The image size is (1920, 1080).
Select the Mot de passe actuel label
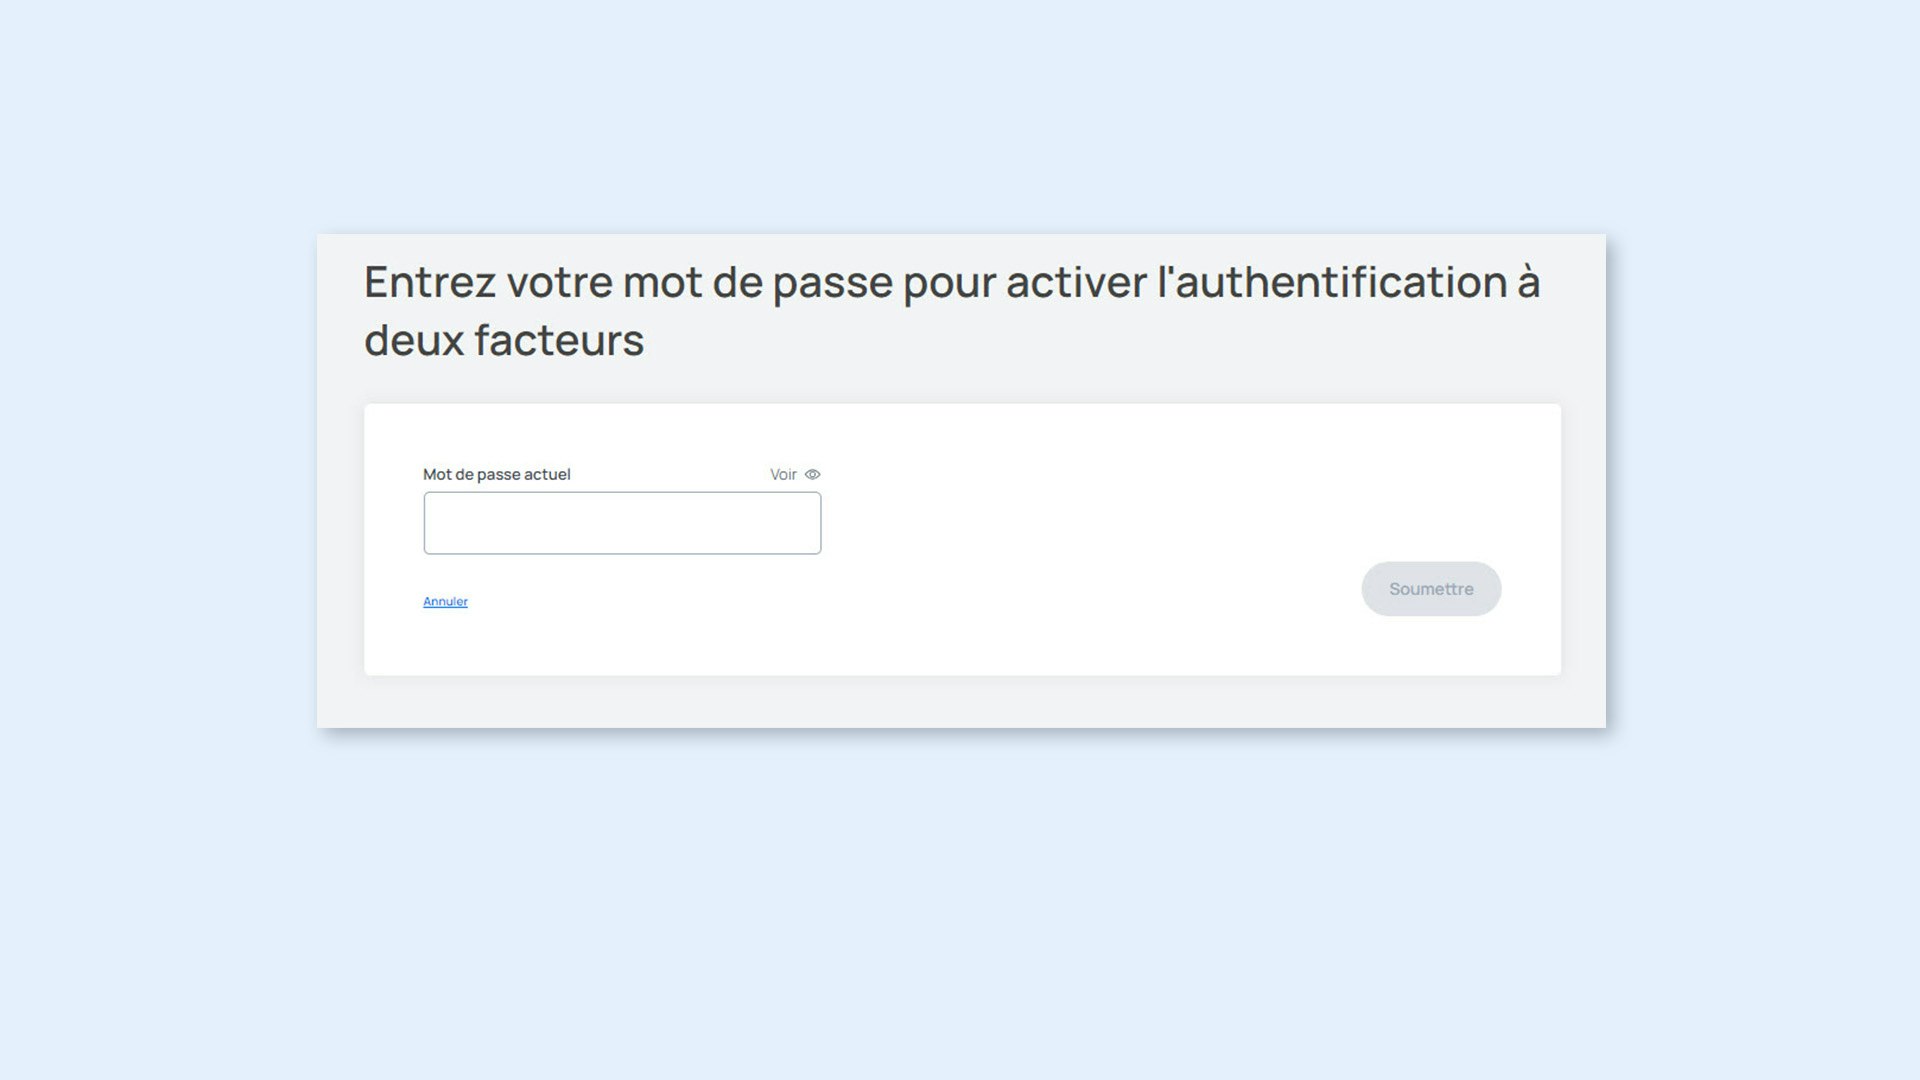(x=497, y=474)
